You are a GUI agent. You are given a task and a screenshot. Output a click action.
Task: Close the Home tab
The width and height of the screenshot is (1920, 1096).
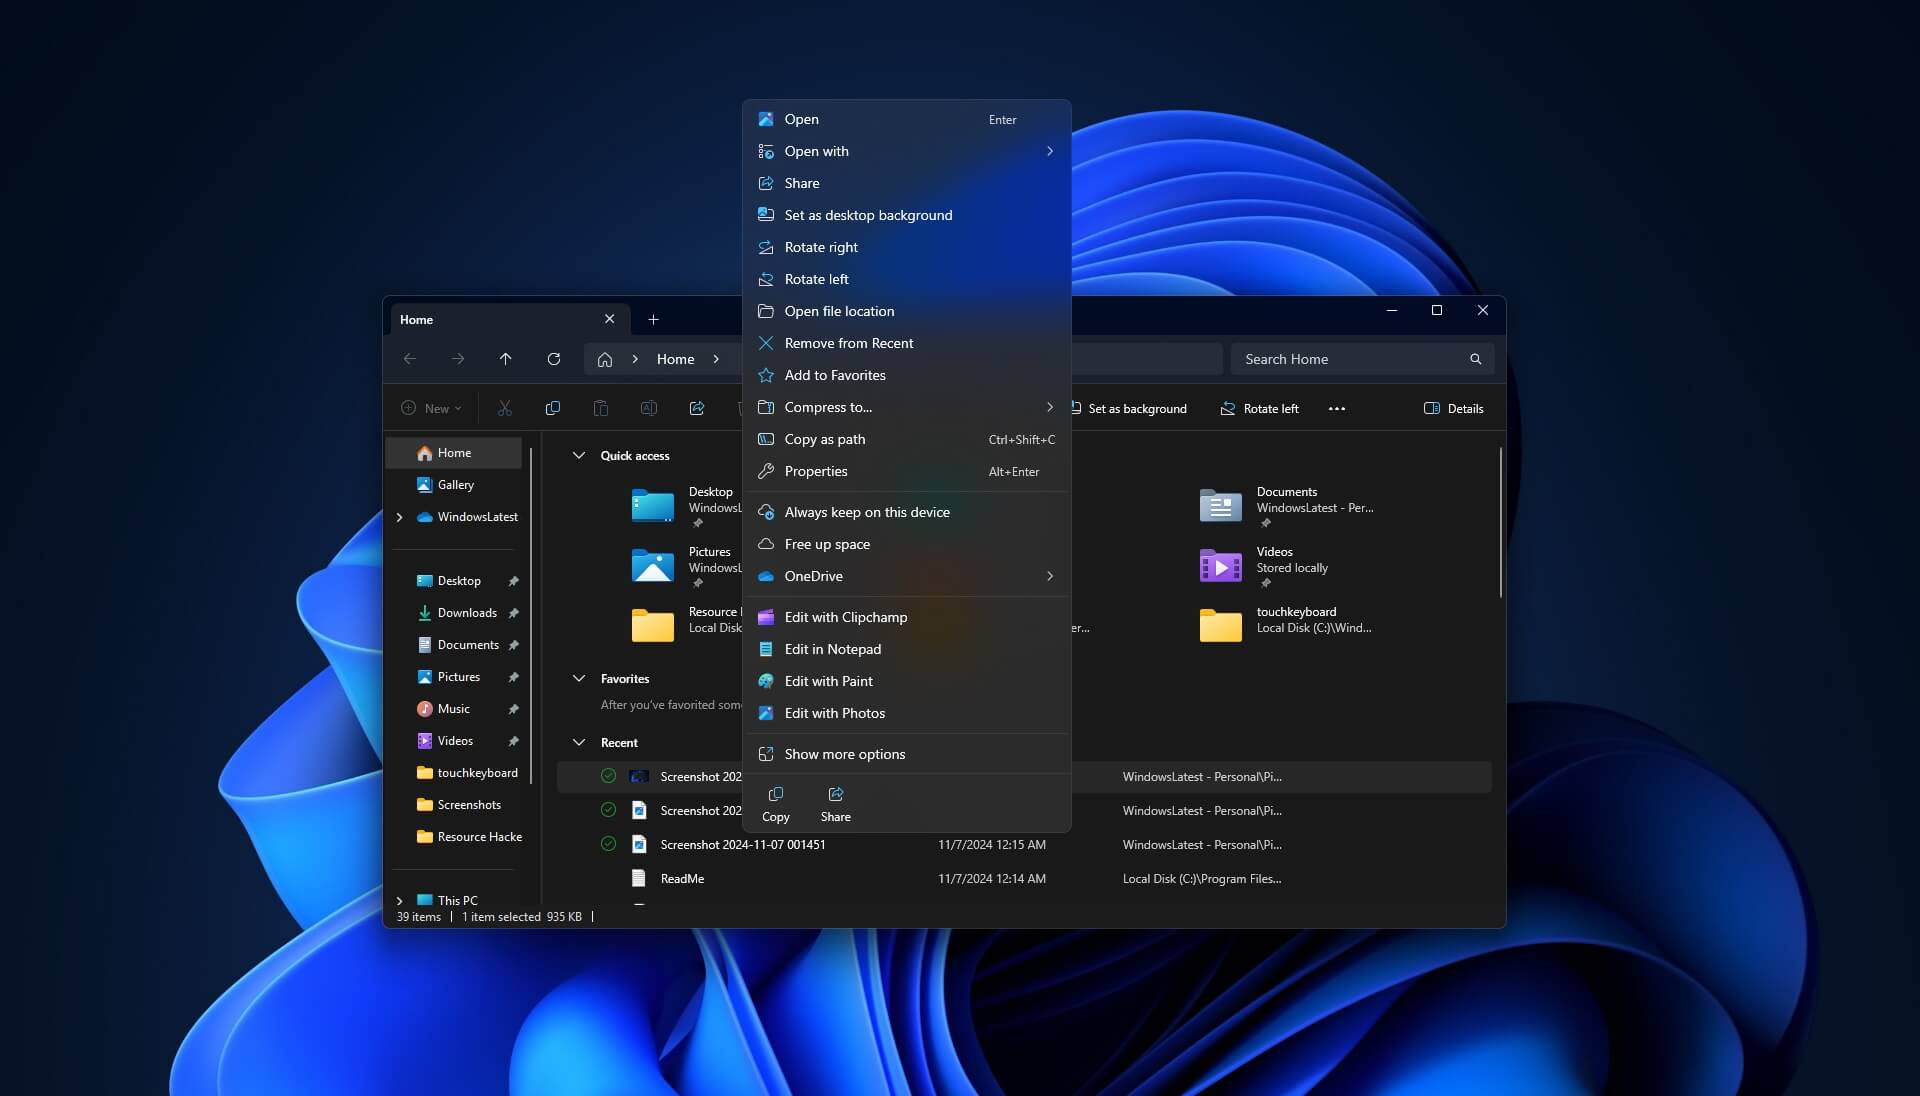tap(610, 319)
